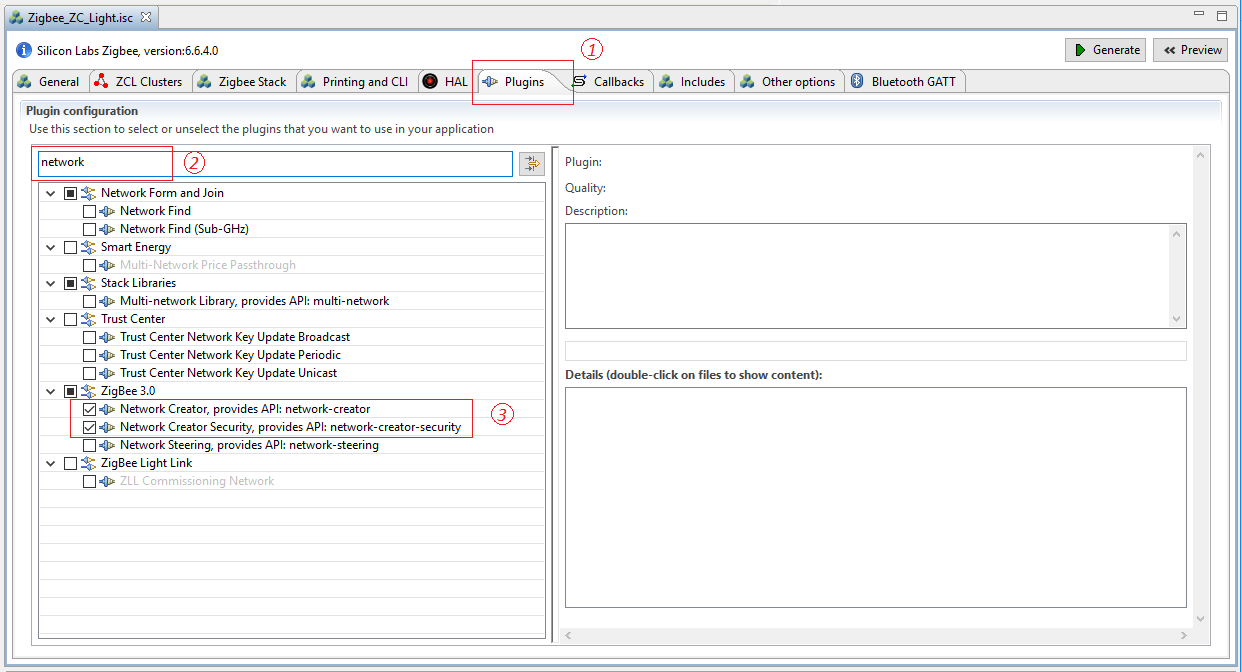Viewport: 1242px width, 672px height.
Task: Click the Network Steering plugin icon
Action: (107, 445)
